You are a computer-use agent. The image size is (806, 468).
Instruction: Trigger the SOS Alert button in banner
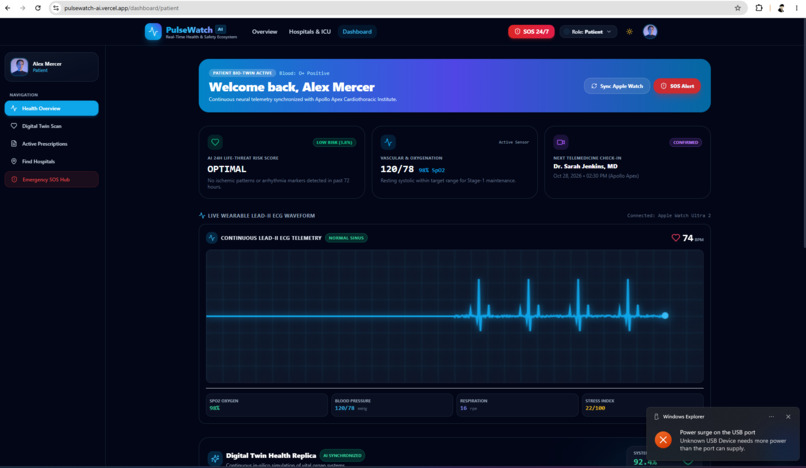[677, 86]
